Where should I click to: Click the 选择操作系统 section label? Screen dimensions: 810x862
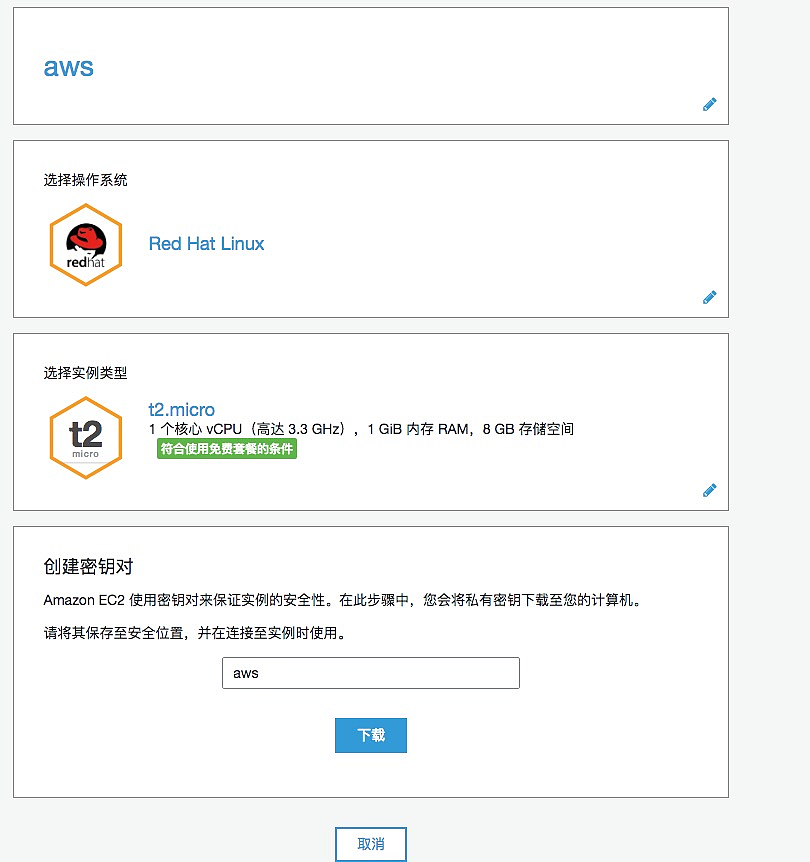coord(85,180)
